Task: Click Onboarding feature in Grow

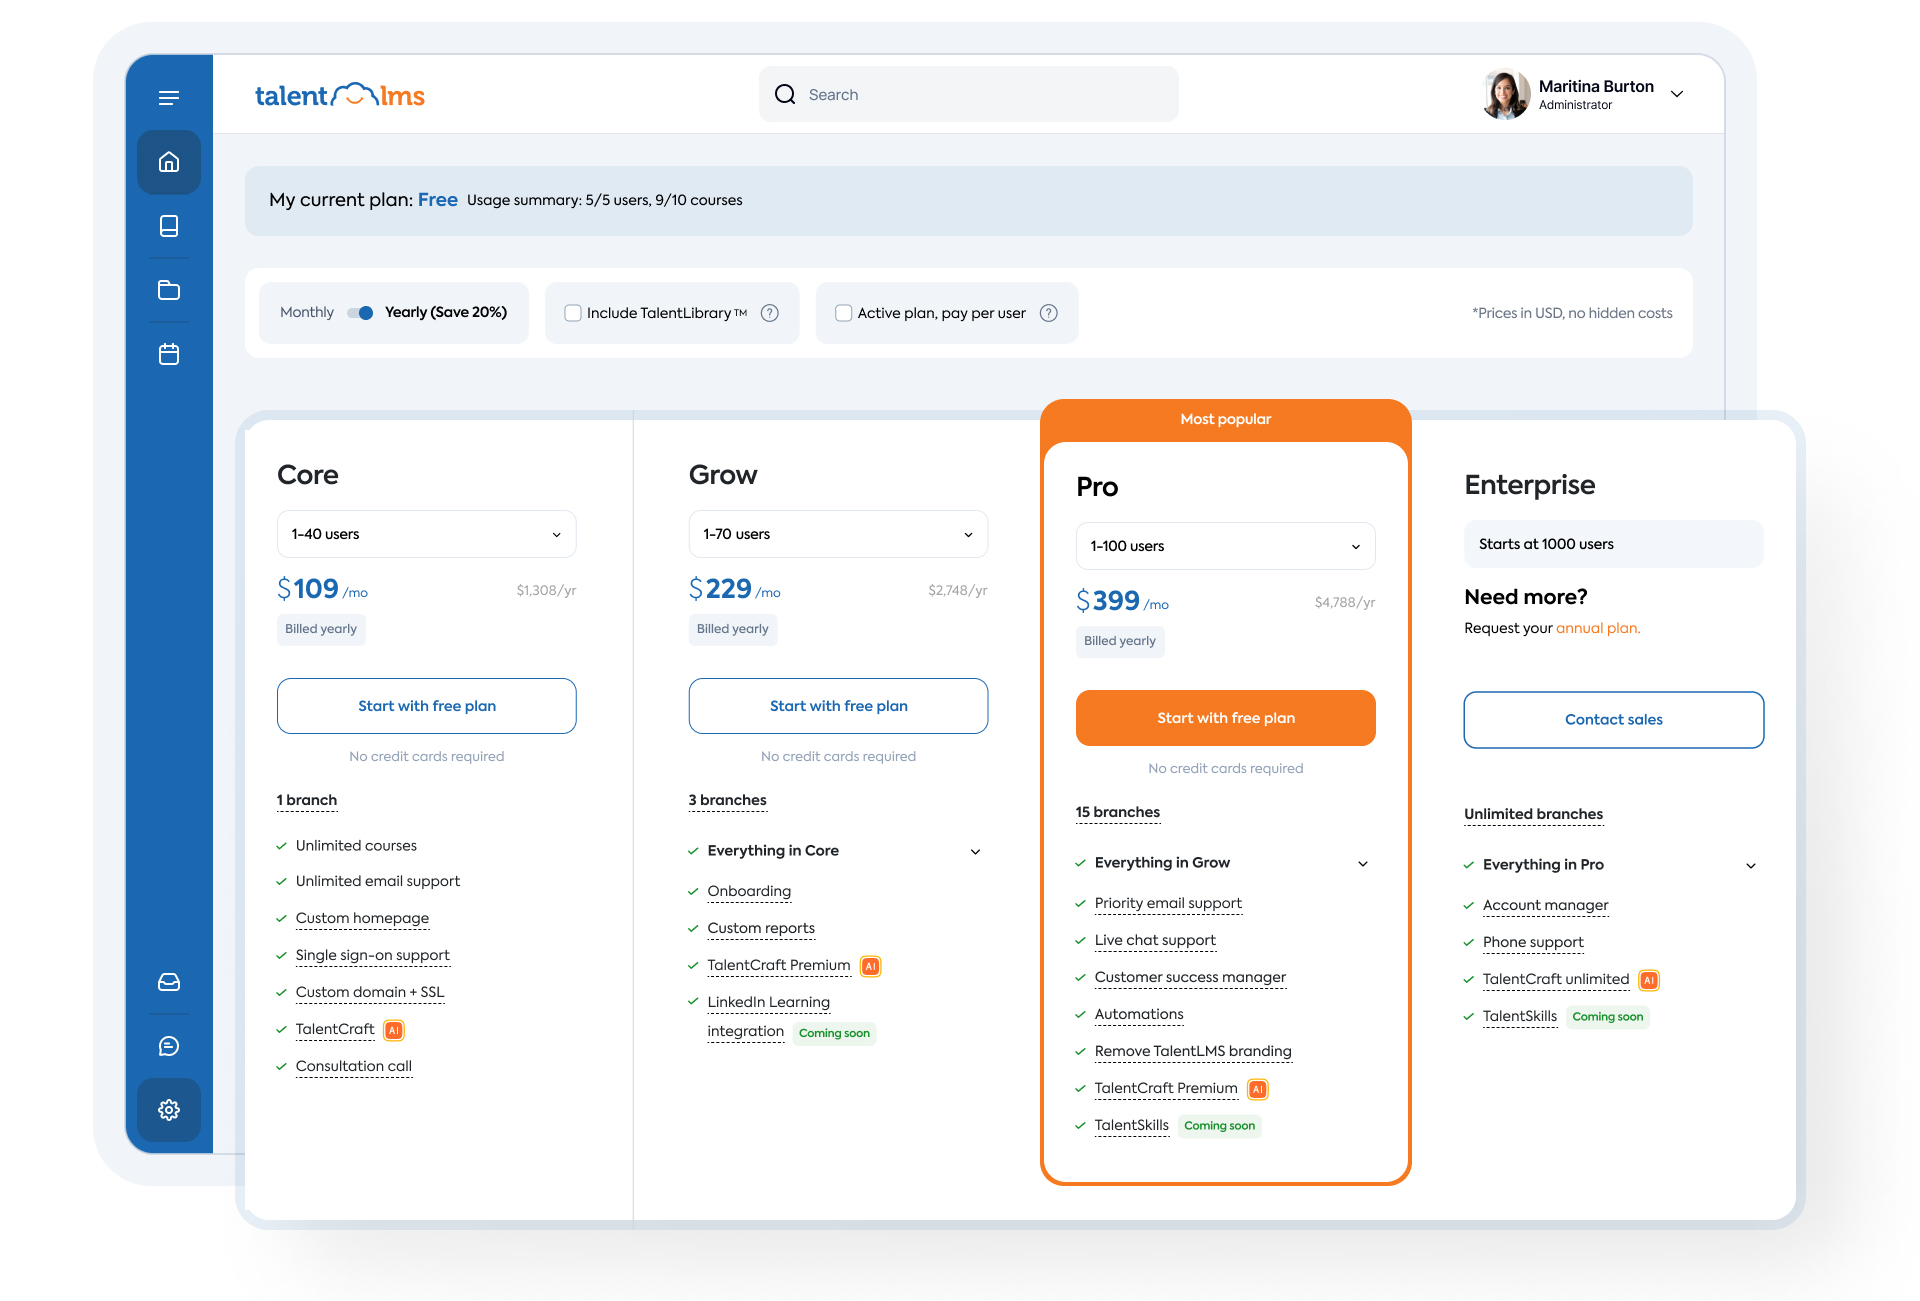Action: 749,891
